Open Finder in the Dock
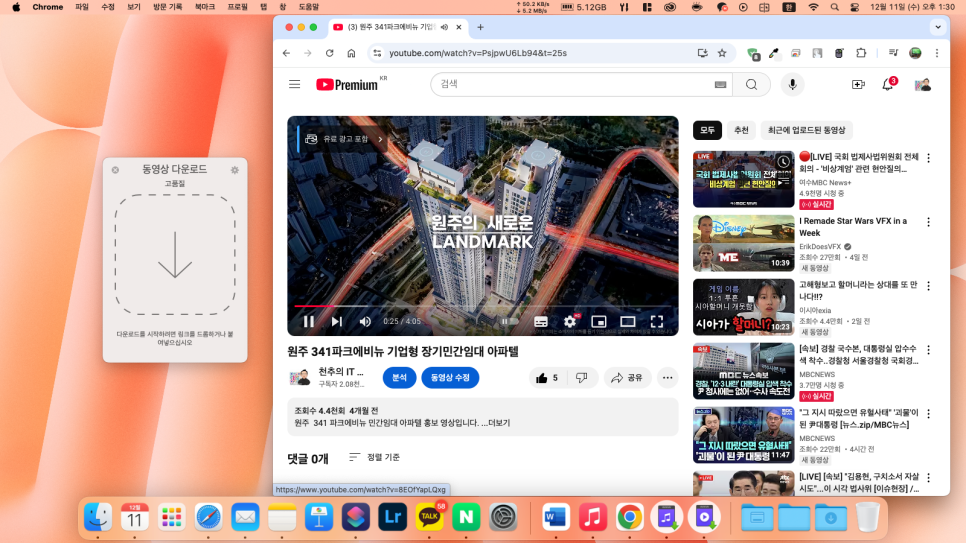Image resolution: width=966 pixels, height=543 pixels. [x=98, y=516]
